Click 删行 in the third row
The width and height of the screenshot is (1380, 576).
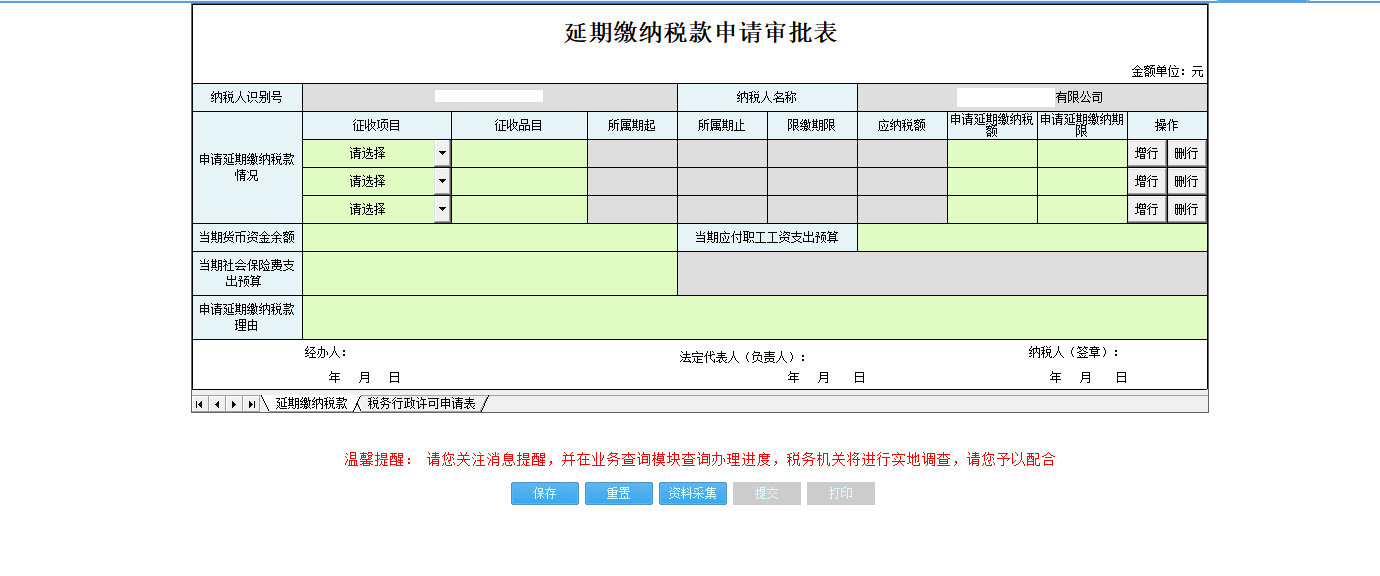[x=1186, y=210]
